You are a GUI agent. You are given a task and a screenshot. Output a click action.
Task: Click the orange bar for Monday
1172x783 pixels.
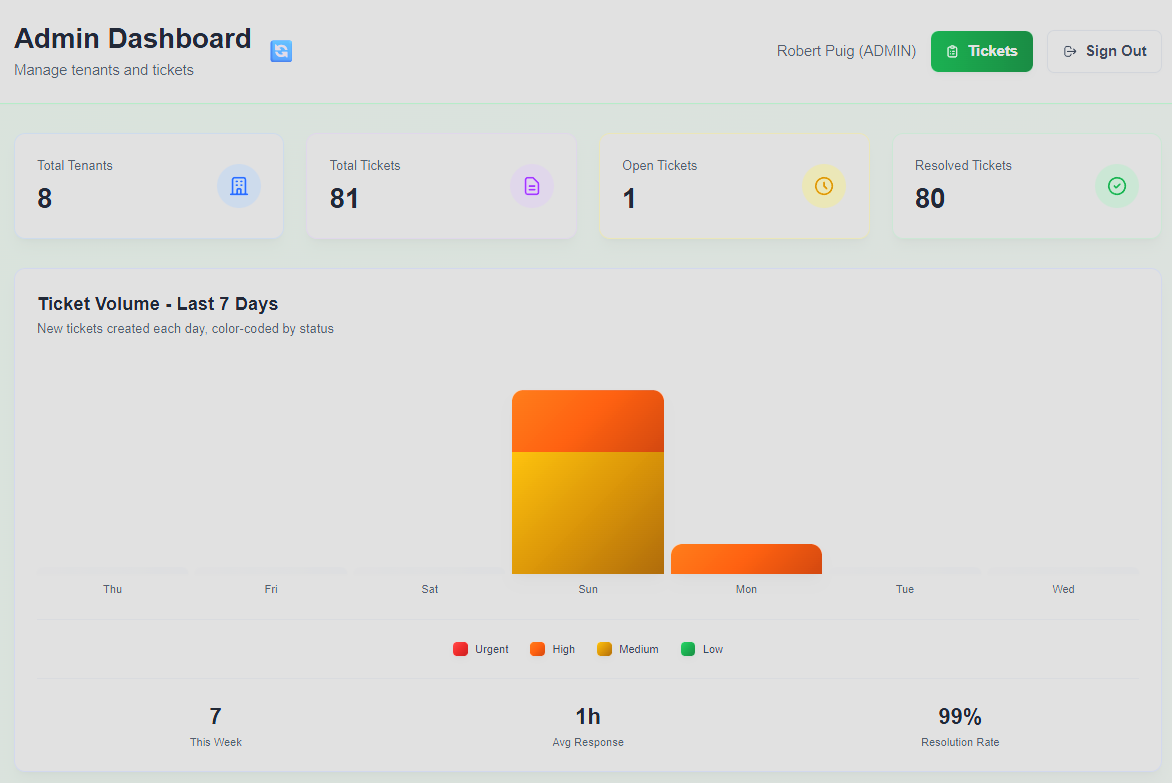pos(746,559)
